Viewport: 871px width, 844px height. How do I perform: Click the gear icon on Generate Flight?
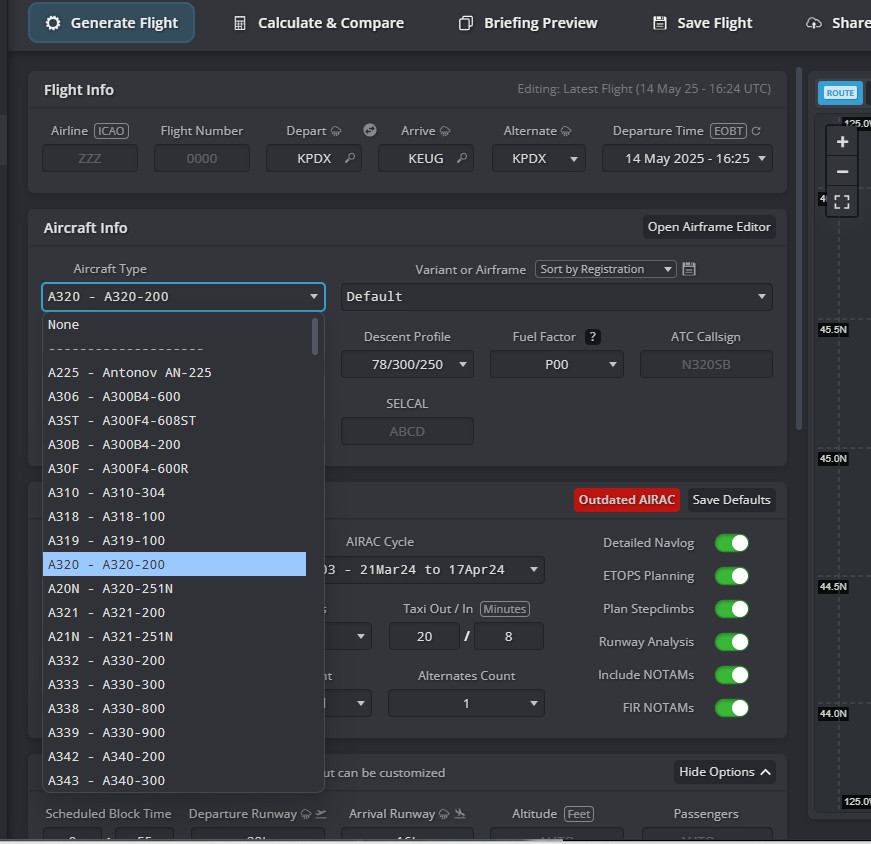pyautogui.click(x=53, y=23)
